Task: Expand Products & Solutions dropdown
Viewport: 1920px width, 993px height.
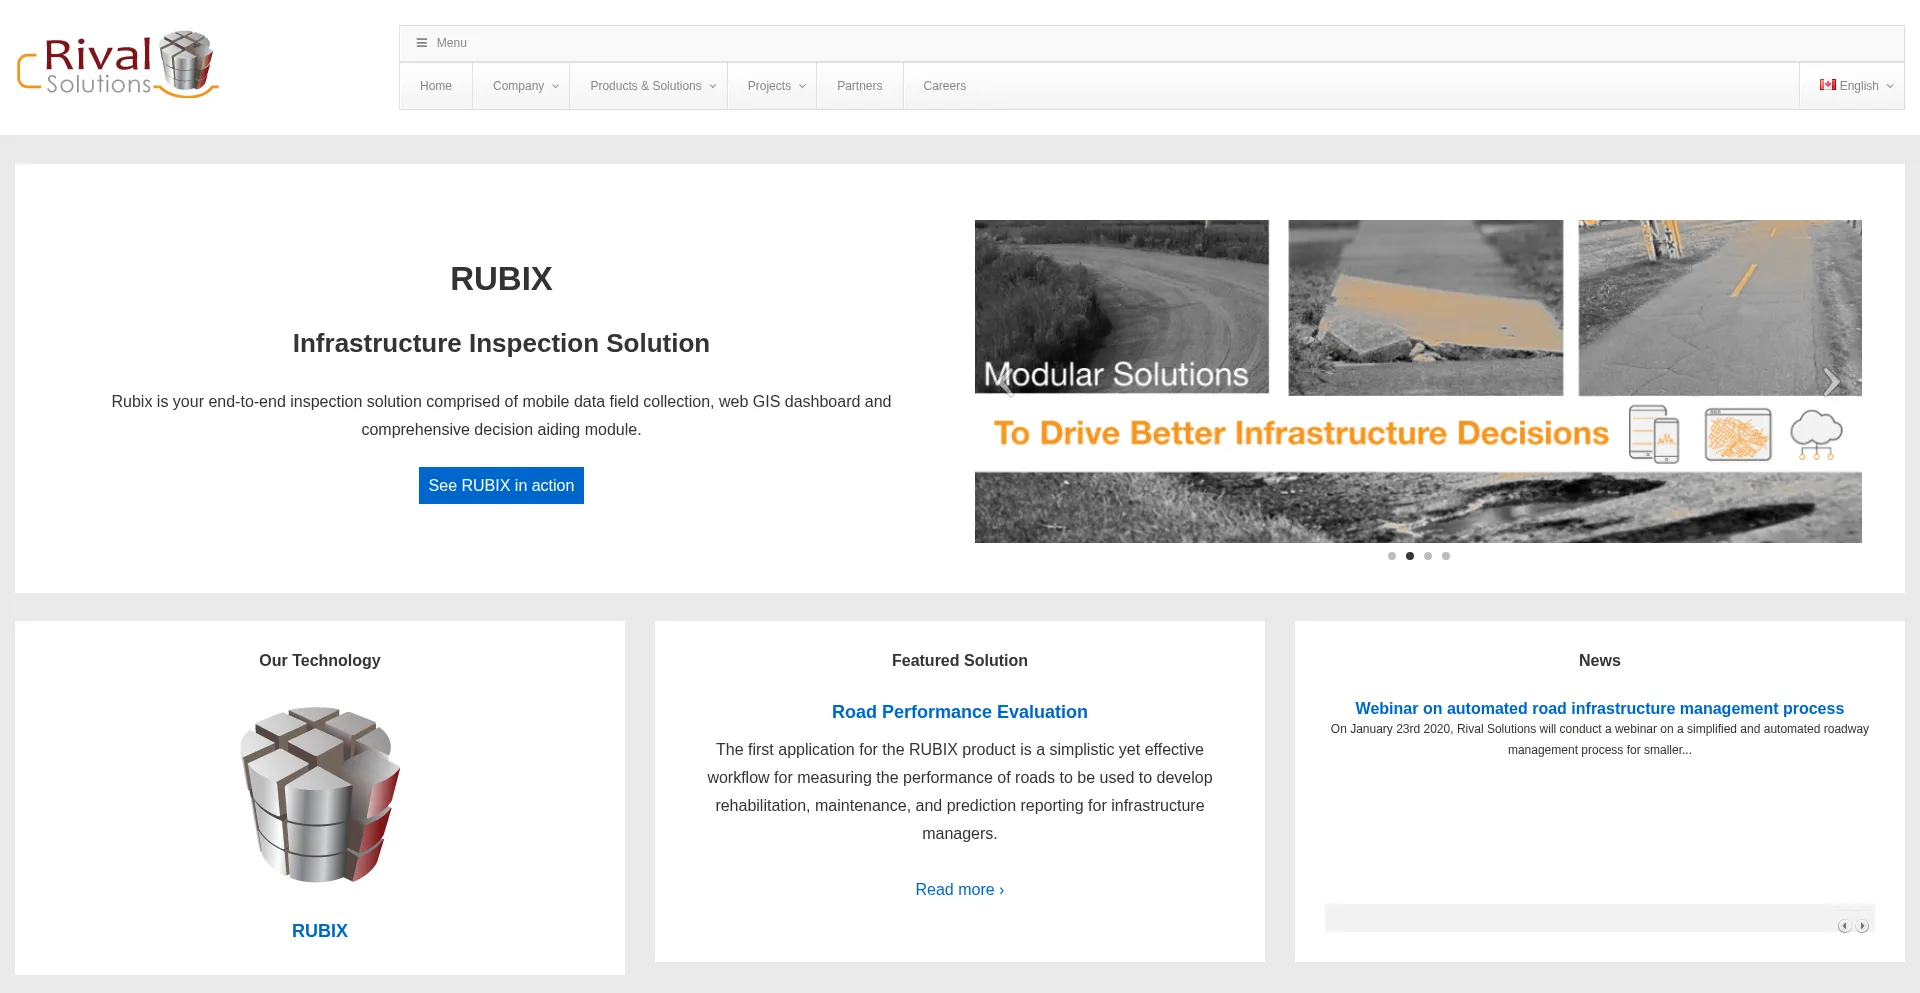Action: coord(652,86)
